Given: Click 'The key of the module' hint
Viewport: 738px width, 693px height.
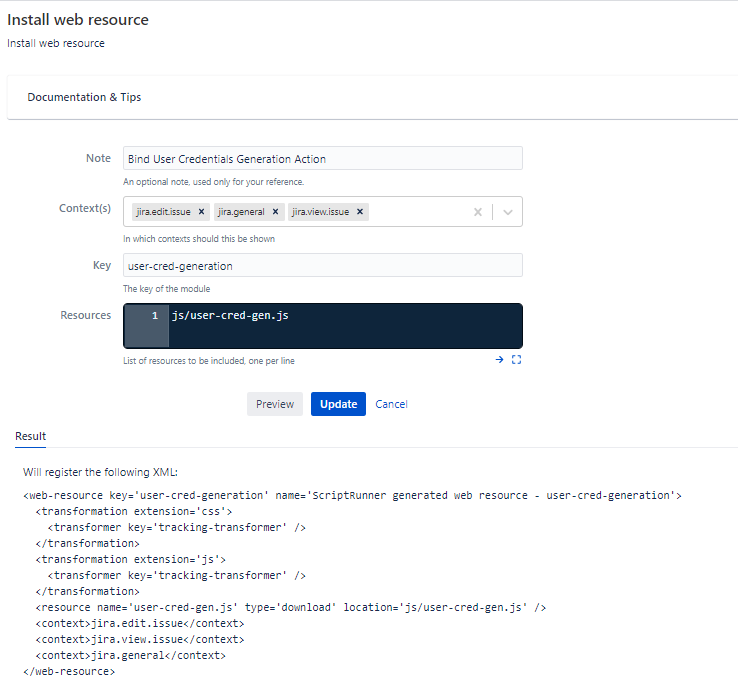Looking at the screenshot, I should [x=167, y=289].
